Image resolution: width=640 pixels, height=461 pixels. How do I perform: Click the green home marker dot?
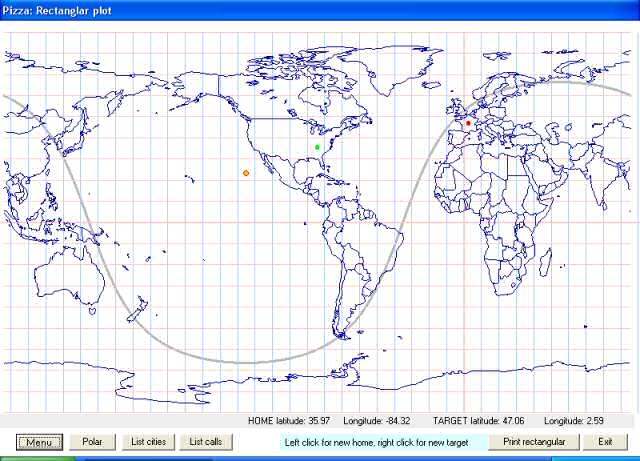coord(318,147)
